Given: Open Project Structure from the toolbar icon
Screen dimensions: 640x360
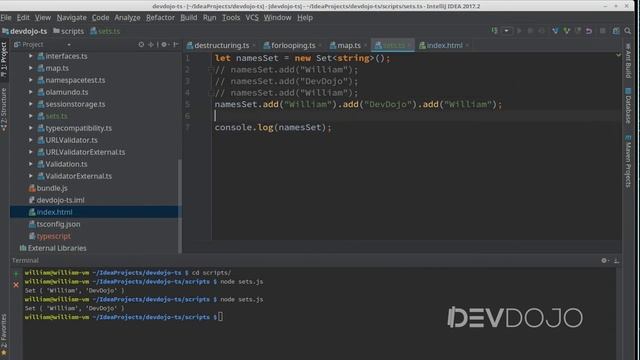Looking at the screenshot, I should (x=616, y=31).
